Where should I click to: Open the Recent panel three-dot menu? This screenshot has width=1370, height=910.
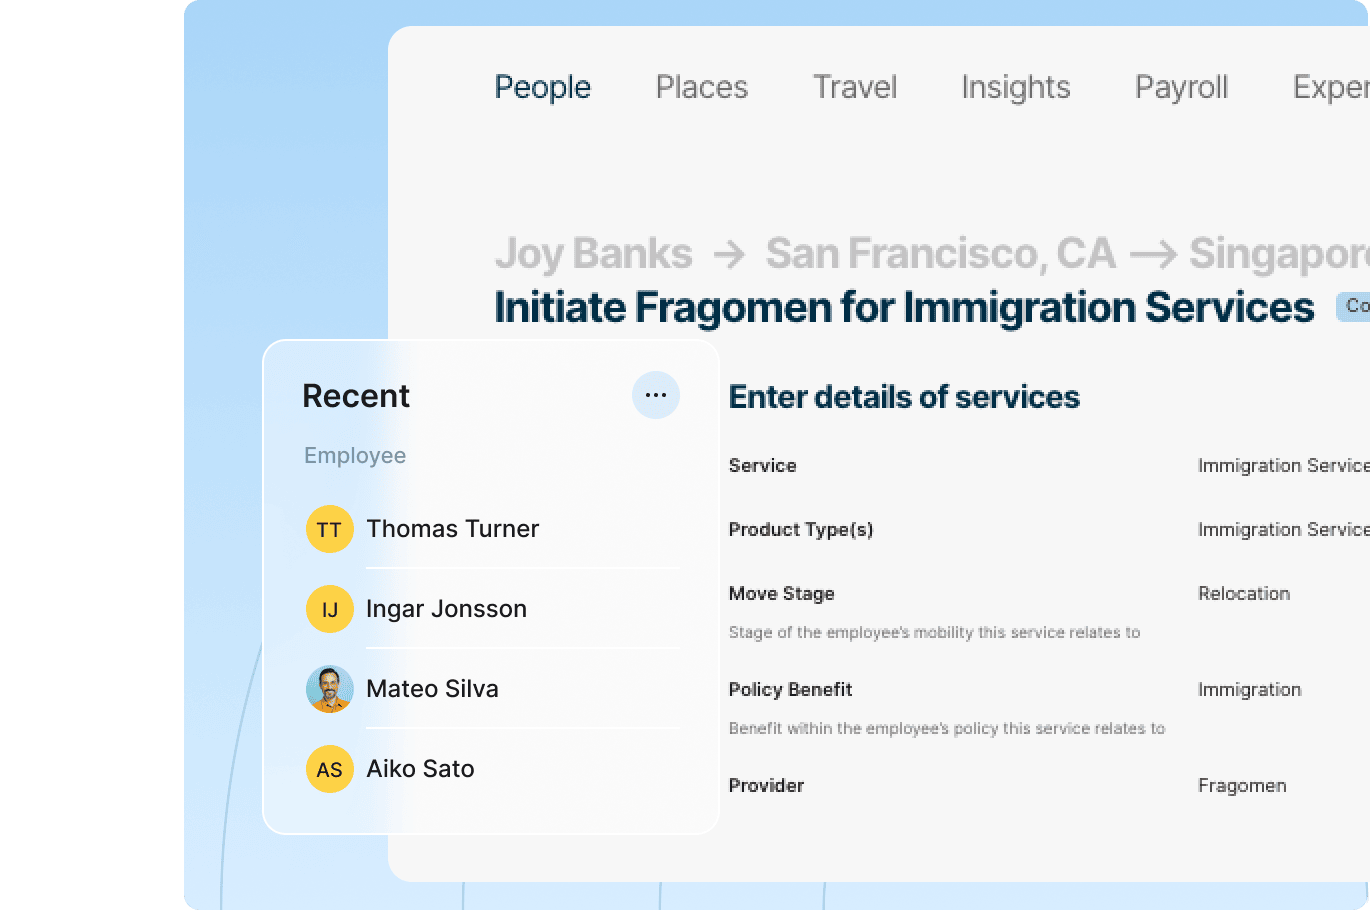[656, 395]
